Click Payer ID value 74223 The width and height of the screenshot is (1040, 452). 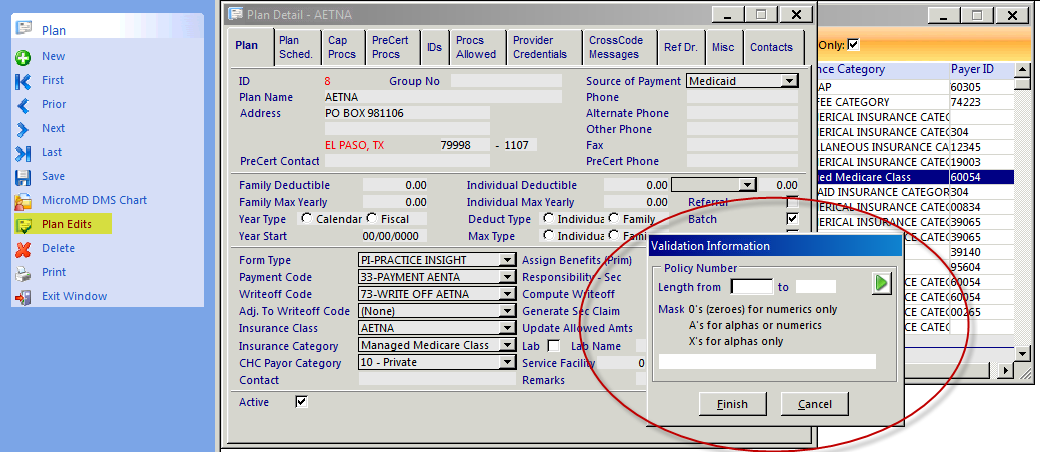point(965,102)
